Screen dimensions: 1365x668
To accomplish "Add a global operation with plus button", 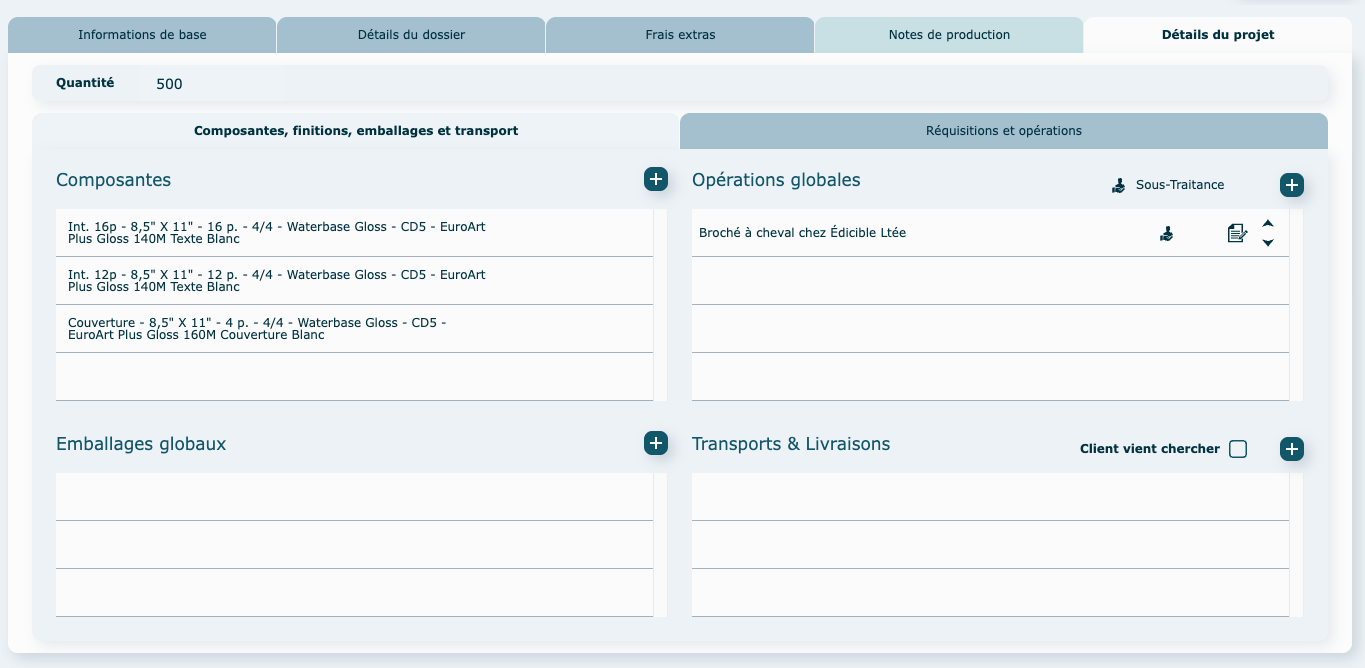I will (1291, 185).
